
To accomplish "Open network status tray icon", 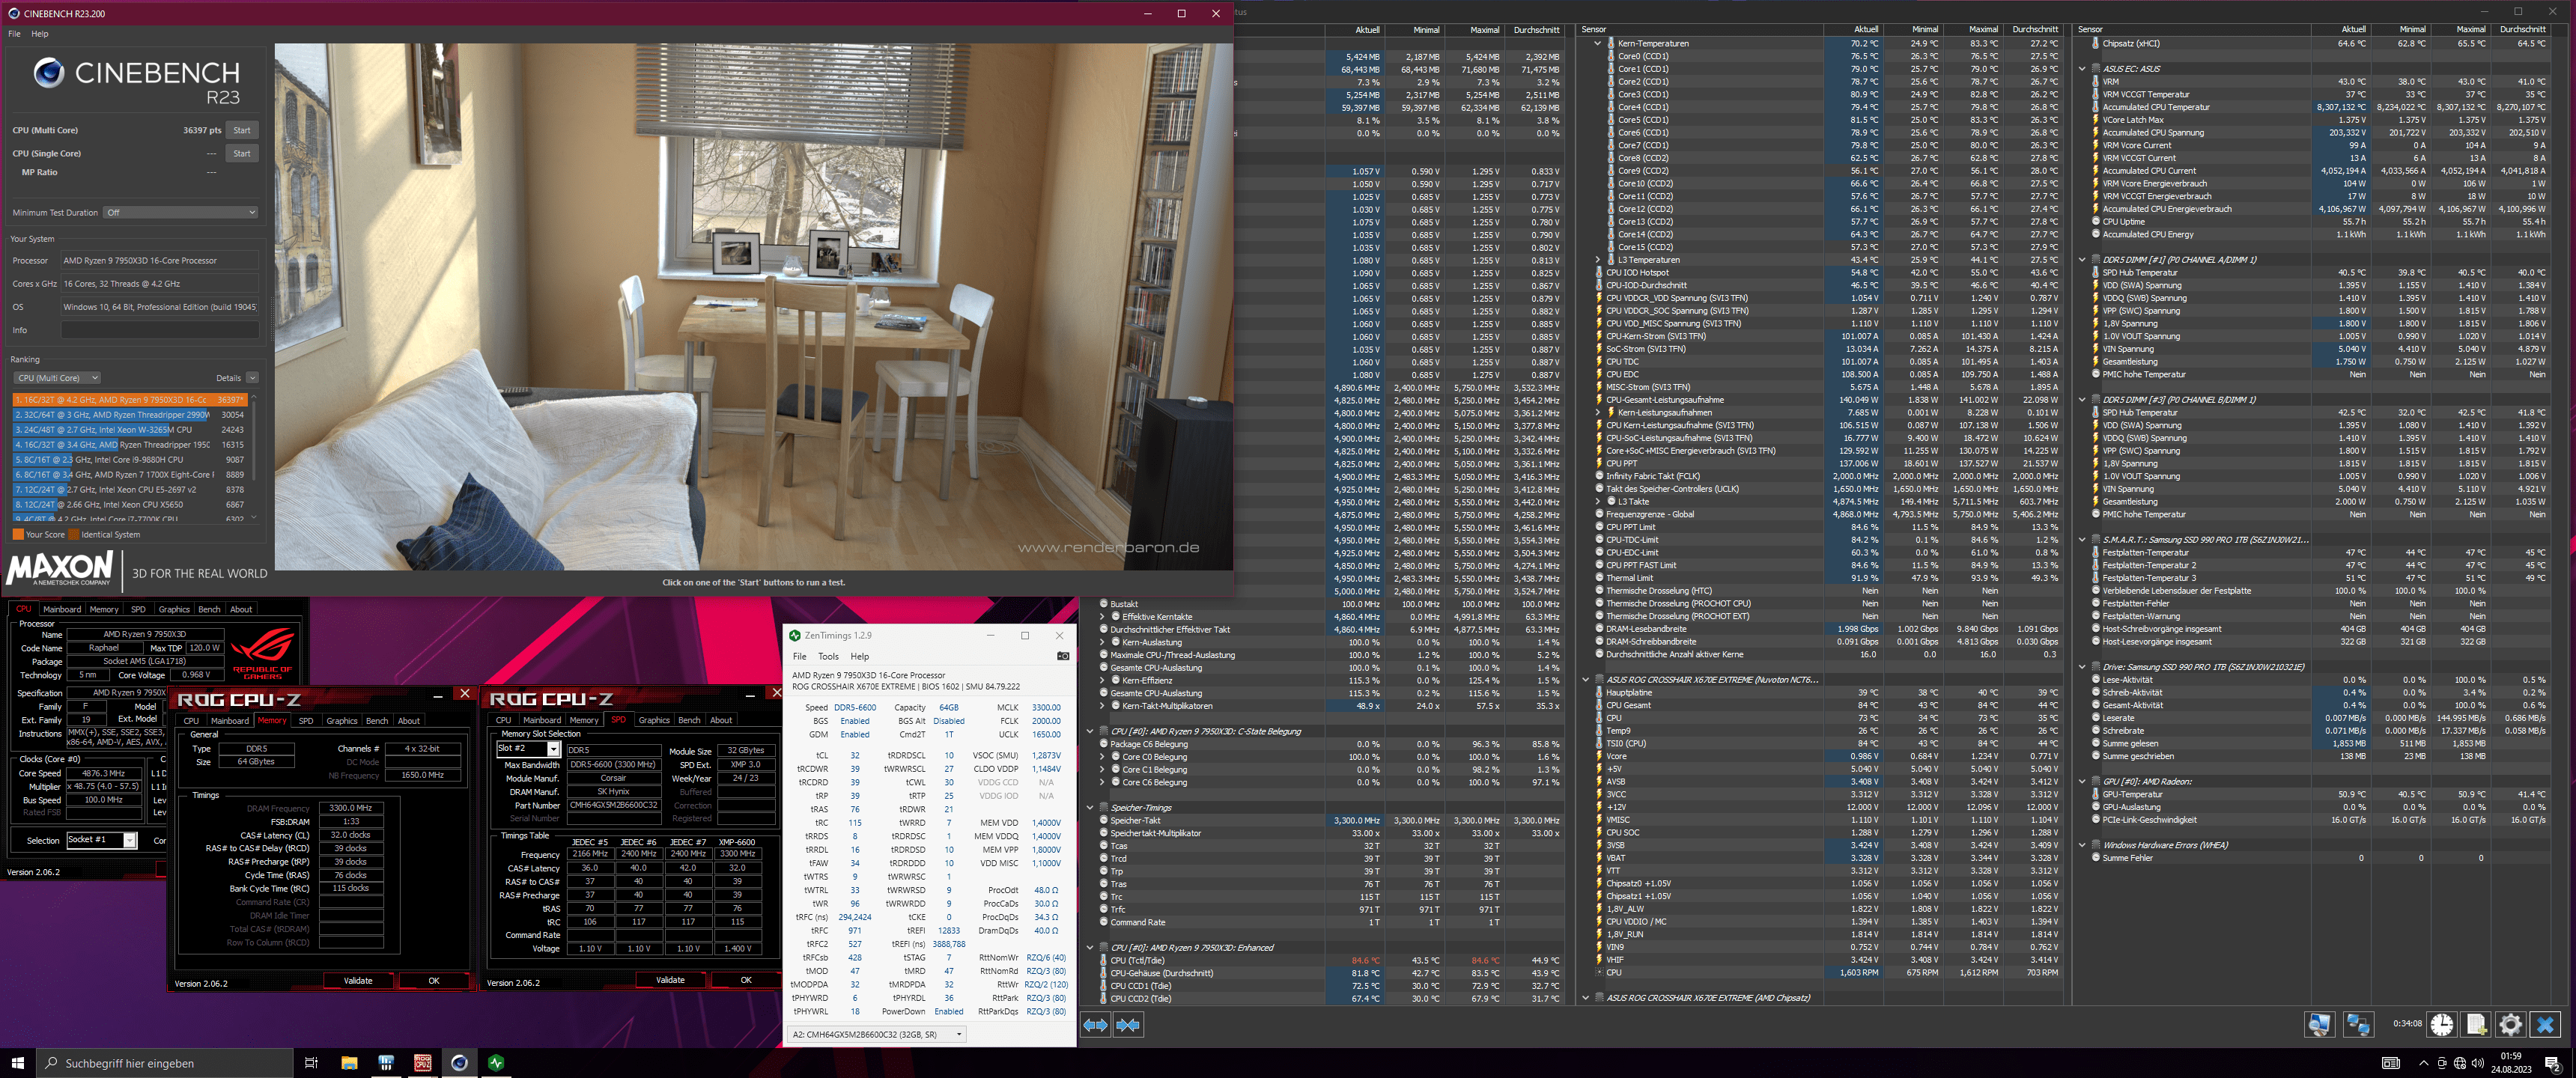I will [x=2460, y=1063].
